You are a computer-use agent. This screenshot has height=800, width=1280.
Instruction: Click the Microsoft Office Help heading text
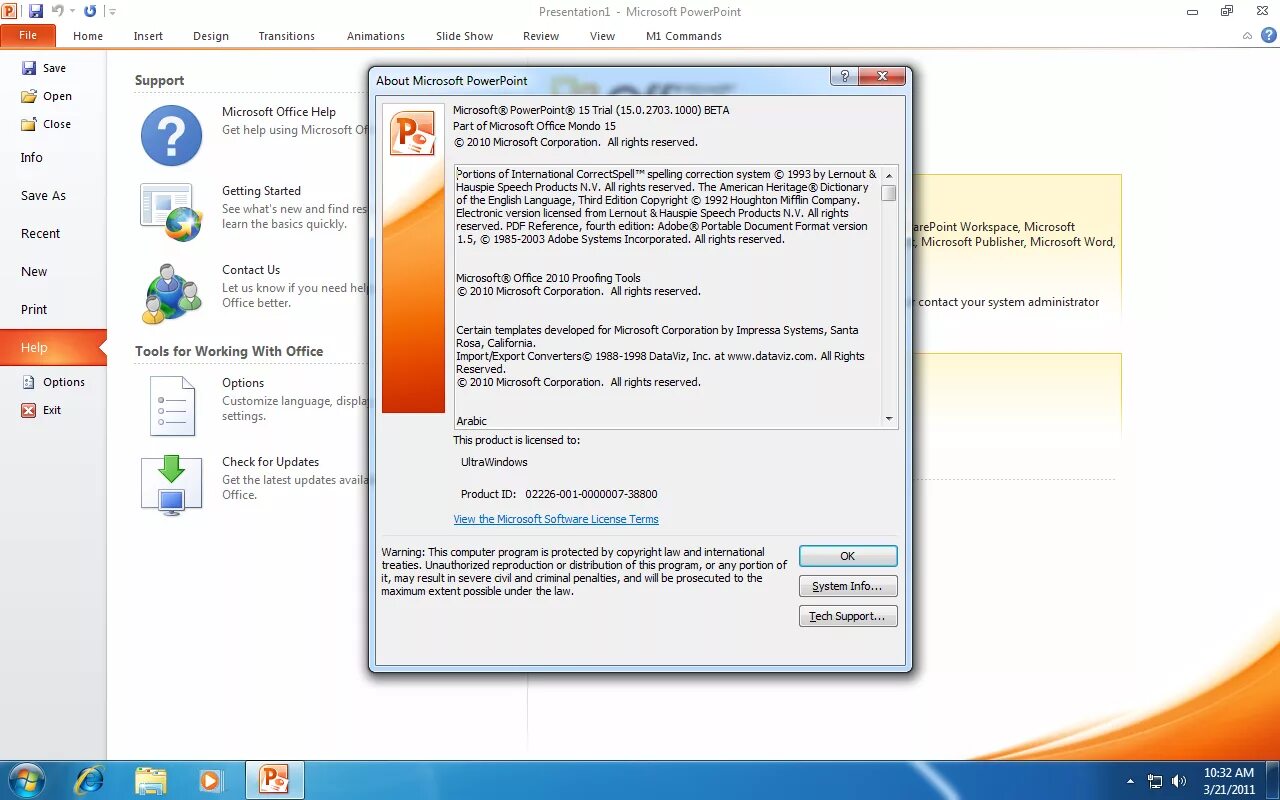(279, 112)
